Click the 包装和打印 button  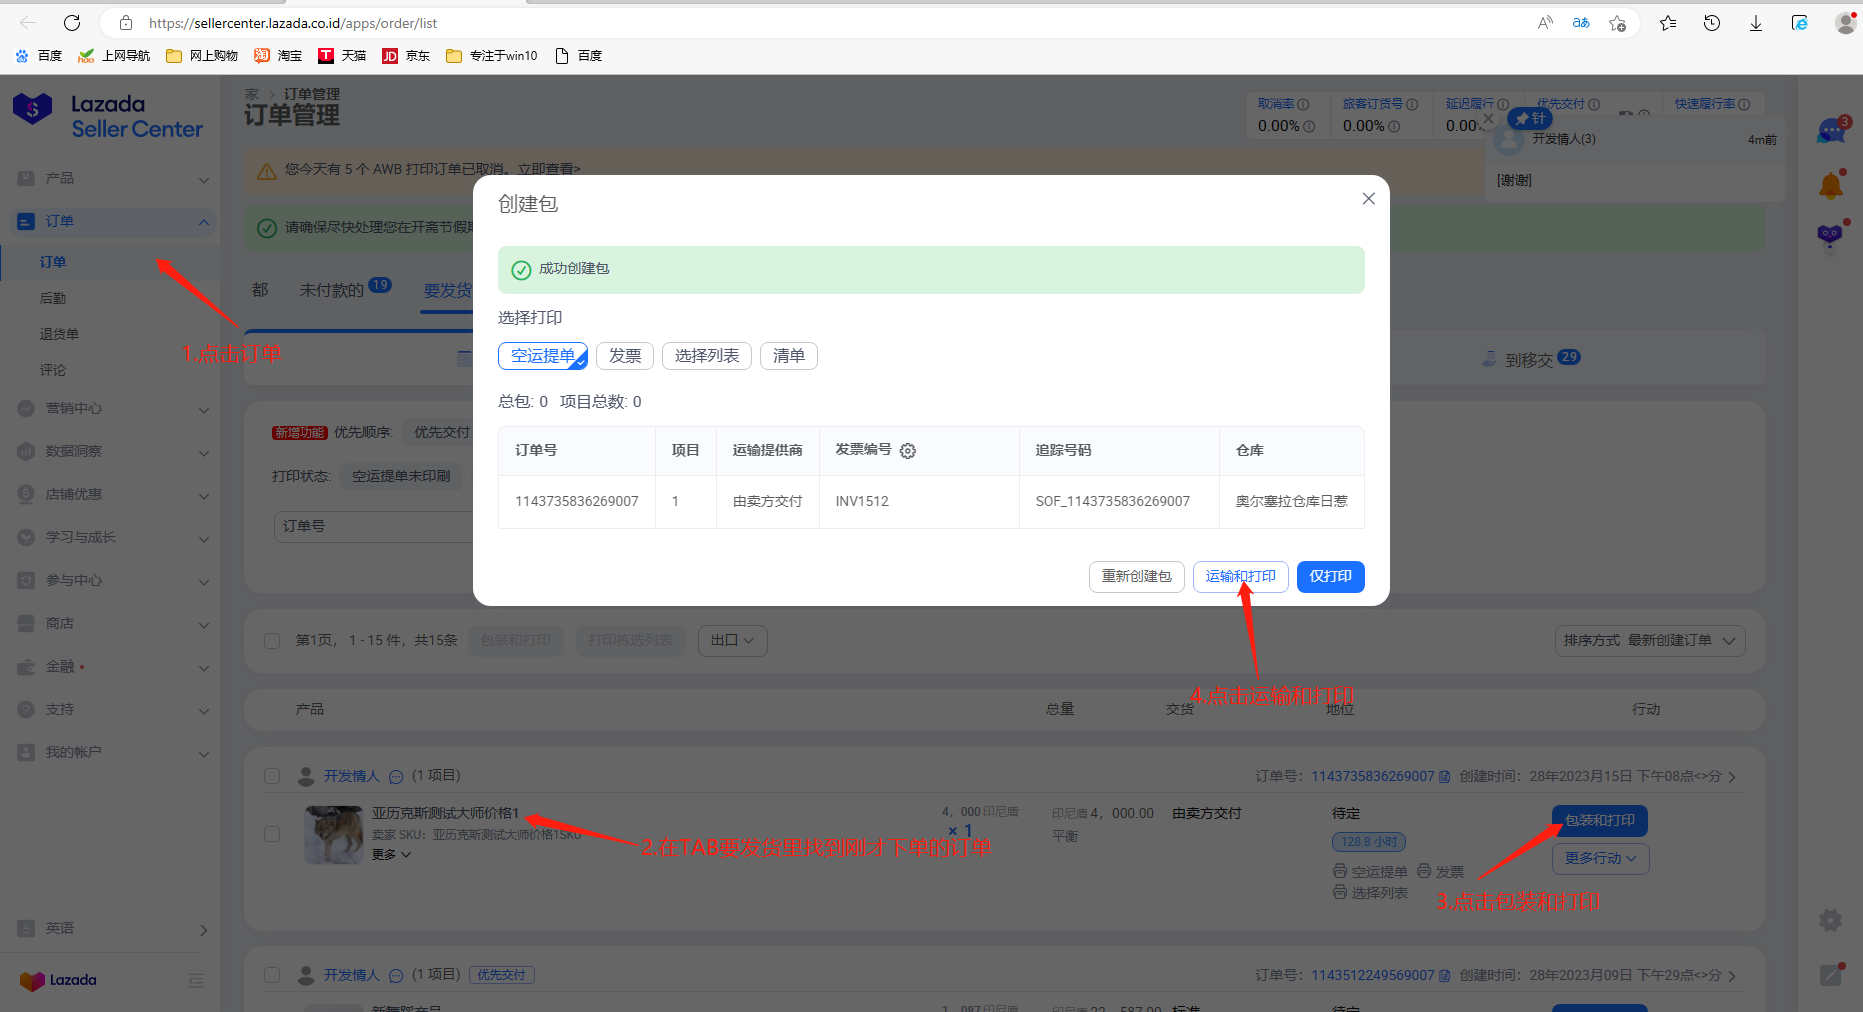[1599, 821]
